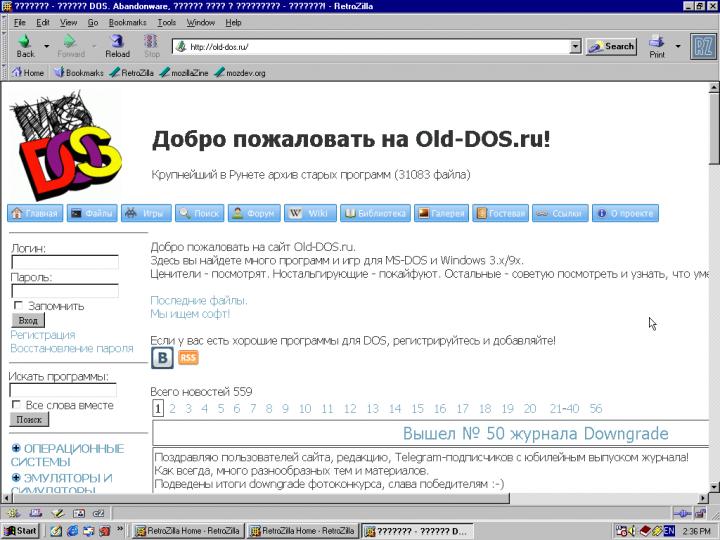This screenshot has height=540, width=720.
Task: Open Composer component icon in status bar
Action: (57, 513)
